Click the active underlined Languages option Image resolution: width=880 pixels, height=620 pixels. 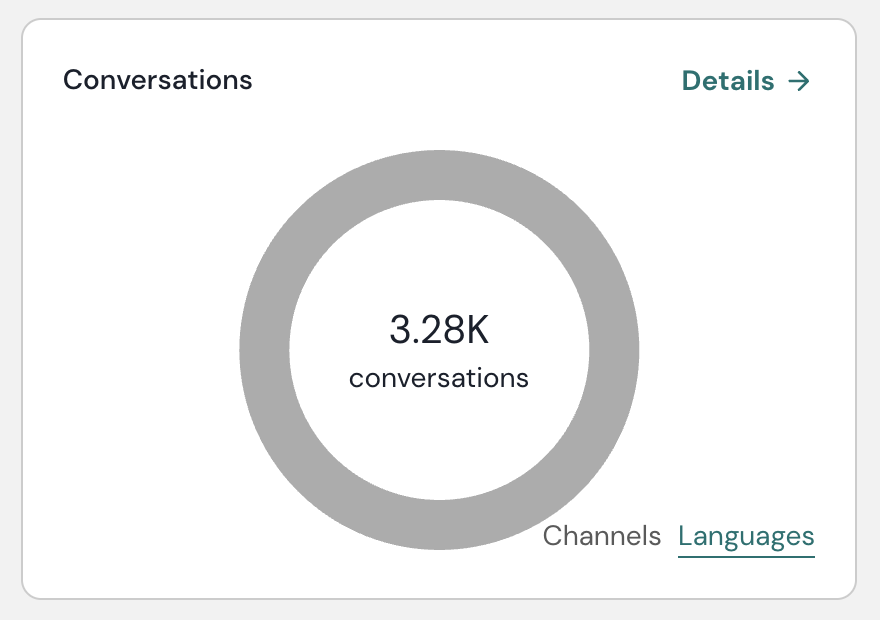point(746,536)
